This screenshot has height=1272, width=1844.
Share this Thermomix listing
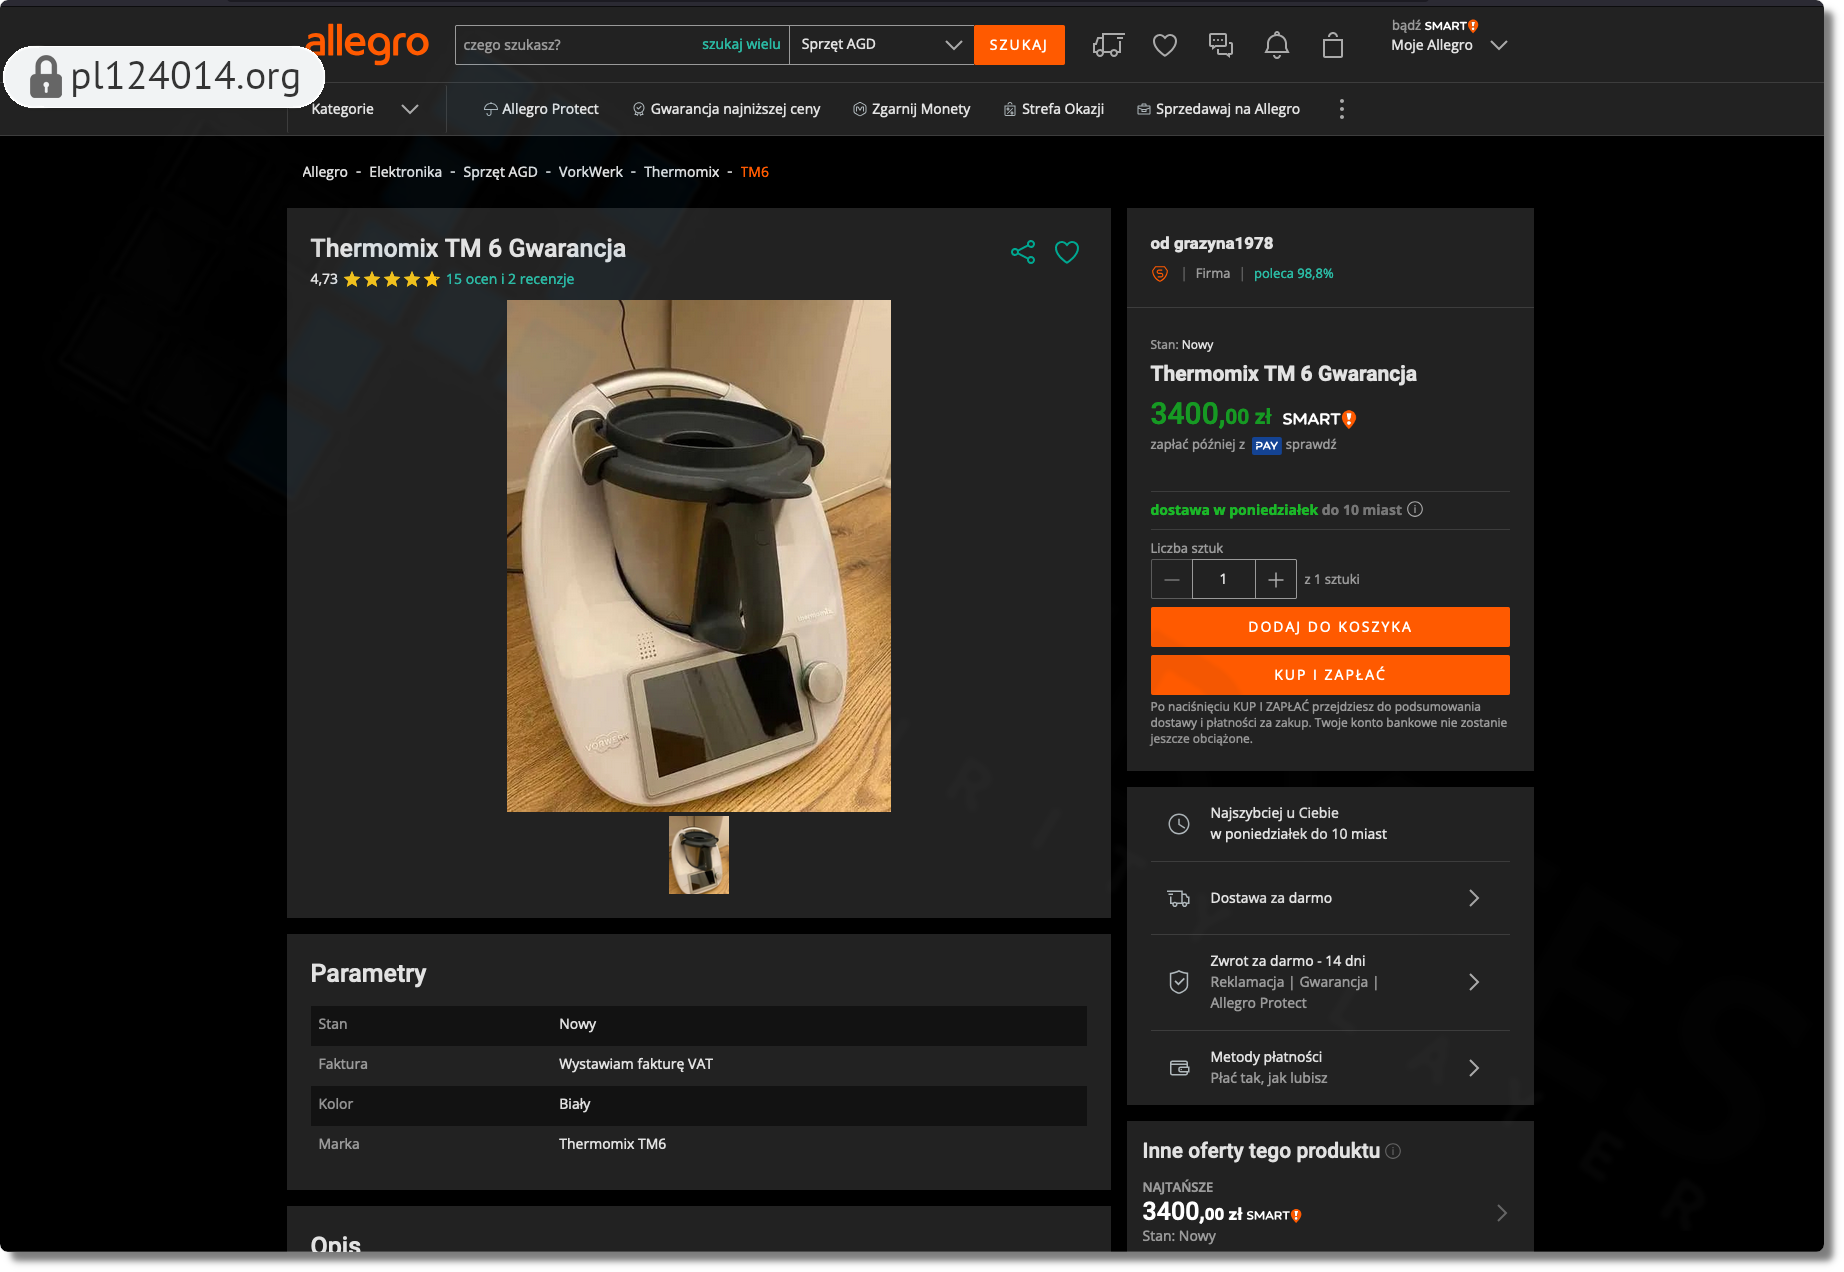click(1023, 252)
